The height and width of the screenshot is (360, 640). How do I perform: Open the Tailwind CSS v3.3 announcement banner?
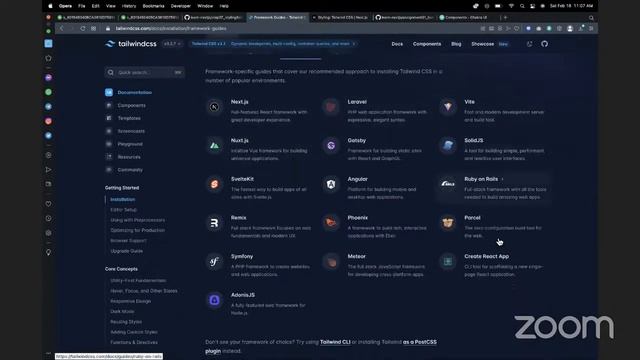(x=273, y=44)
